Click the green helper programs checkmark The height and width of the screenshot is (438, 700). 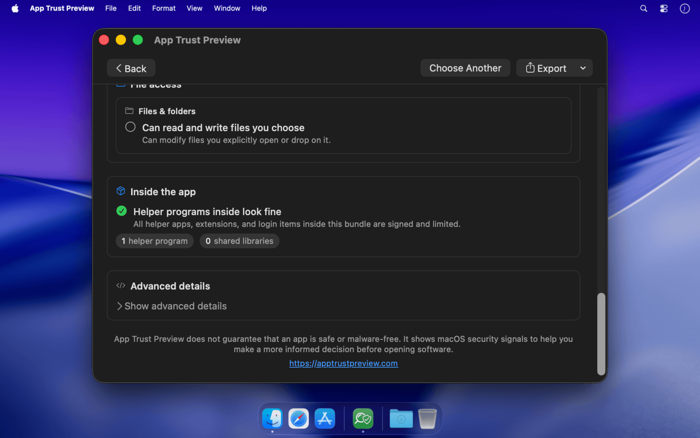coord(121,211)
